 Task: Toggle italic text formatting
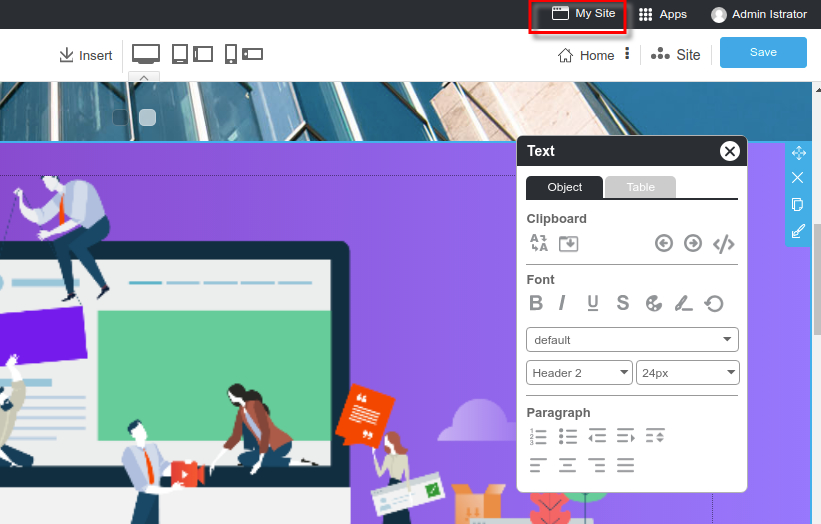(x=563, y=303)
